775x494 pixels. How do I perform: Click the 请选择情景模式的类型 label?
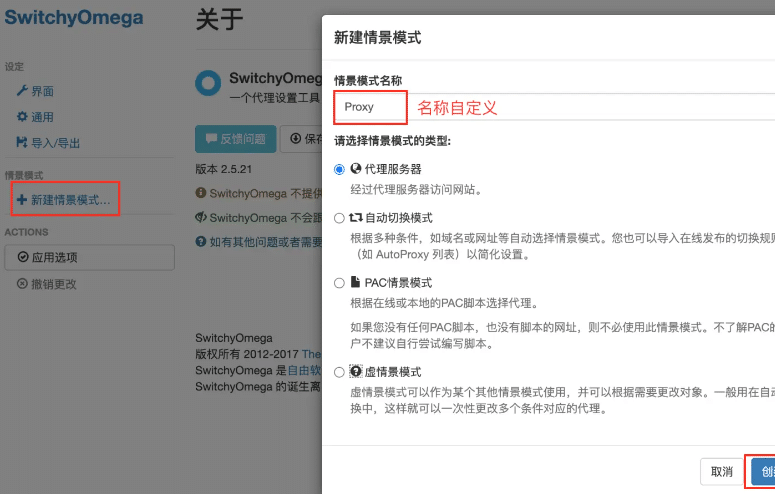[x=392, y=141]
